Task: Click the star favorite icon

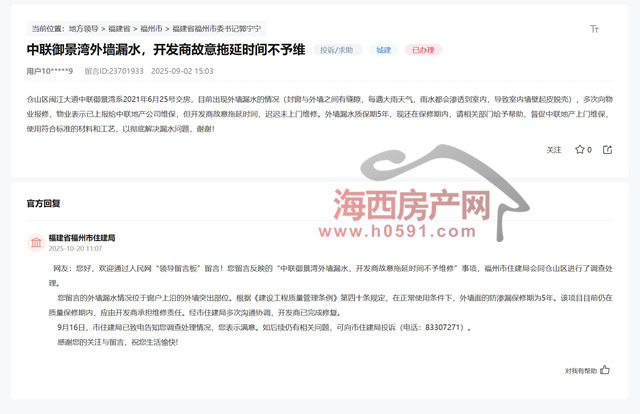Action: [579, 150]
